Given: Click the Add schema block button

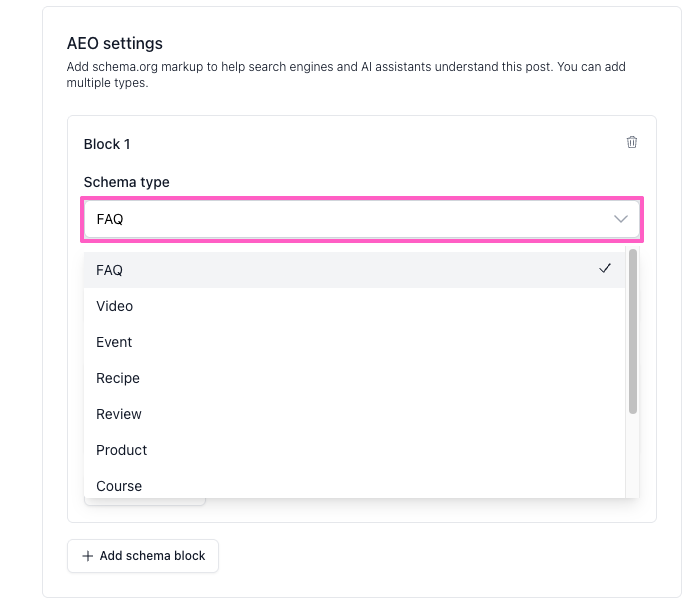Looking at the screenshot, I should click(x=143, y=556).
